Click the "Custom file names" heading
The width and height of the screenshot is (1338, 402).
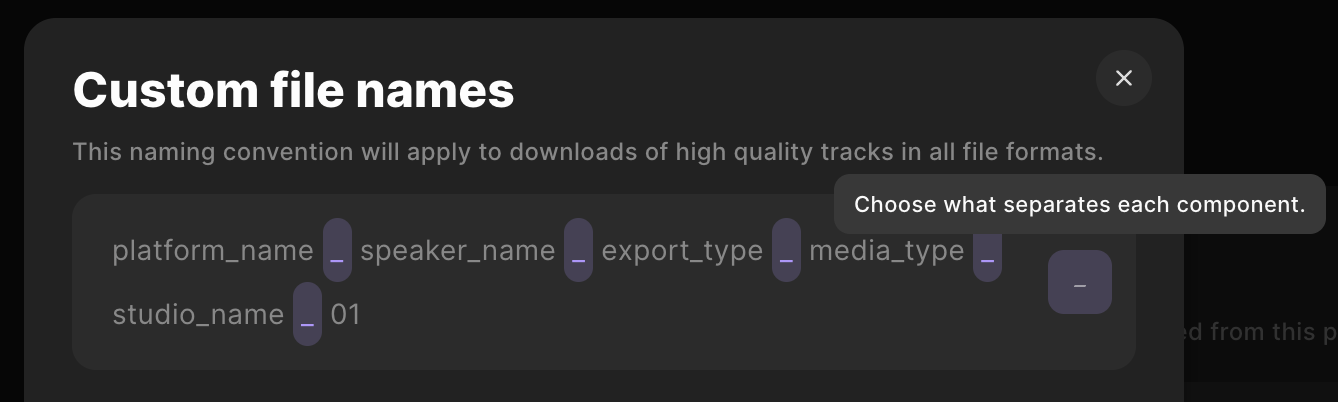tap(293, 90)
